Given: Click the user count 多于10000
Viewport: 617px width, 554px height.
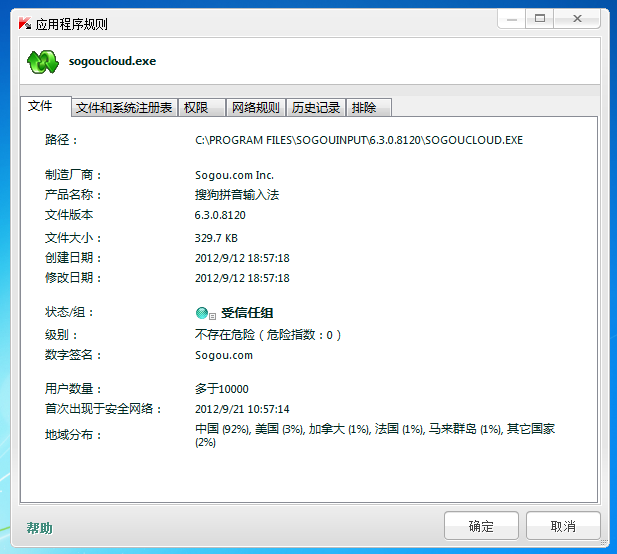Looking at the screenshot, I should [x=222, y=389].
